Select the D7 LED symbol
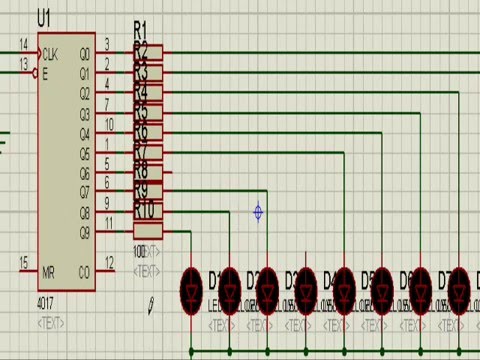The image size is (480, 360). (421, 291)
